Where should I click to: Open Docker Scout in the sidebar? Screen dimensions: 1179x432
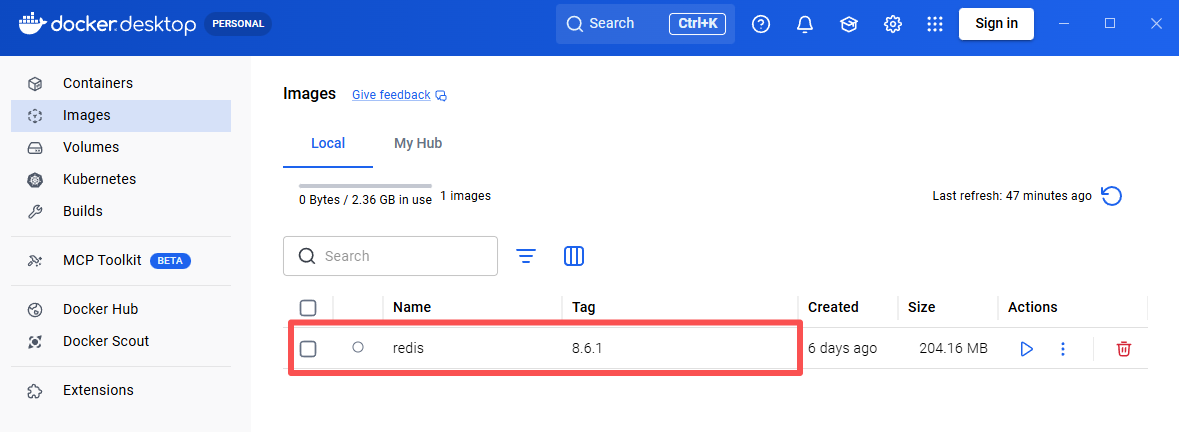point(120,341)
